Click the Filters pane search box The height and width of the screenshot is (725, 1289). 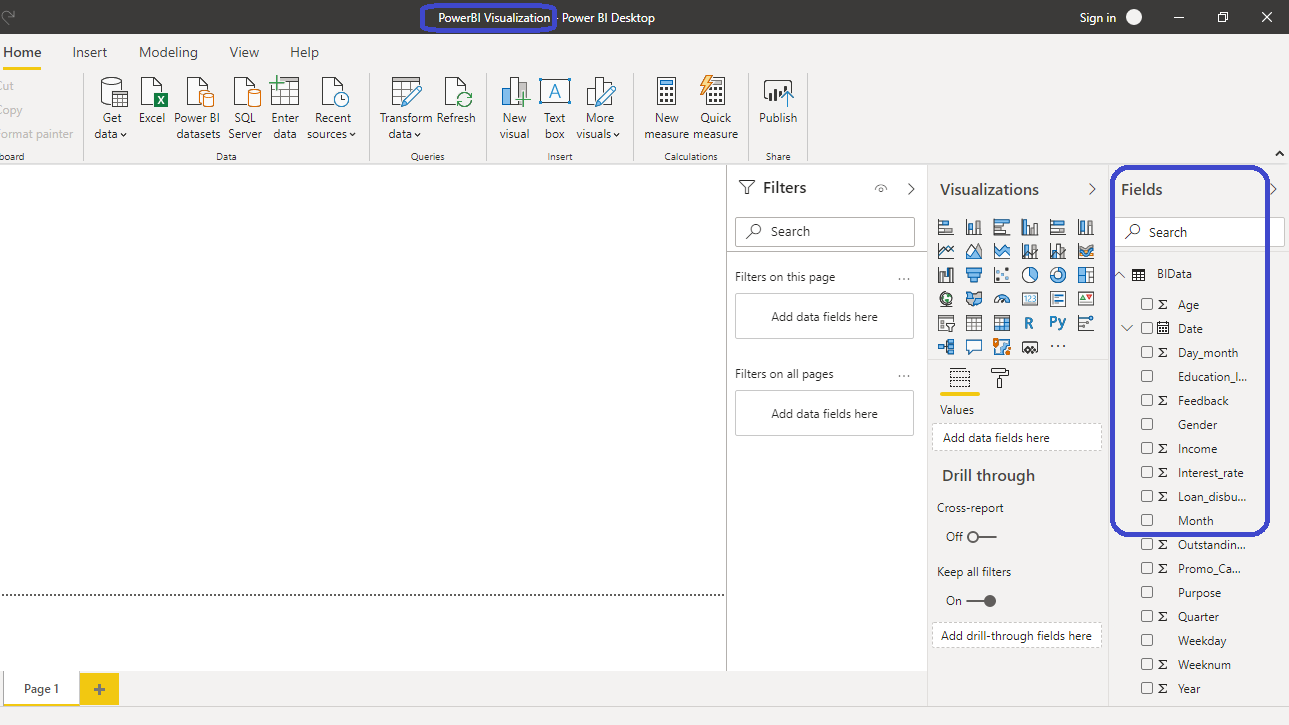(824, 232)
